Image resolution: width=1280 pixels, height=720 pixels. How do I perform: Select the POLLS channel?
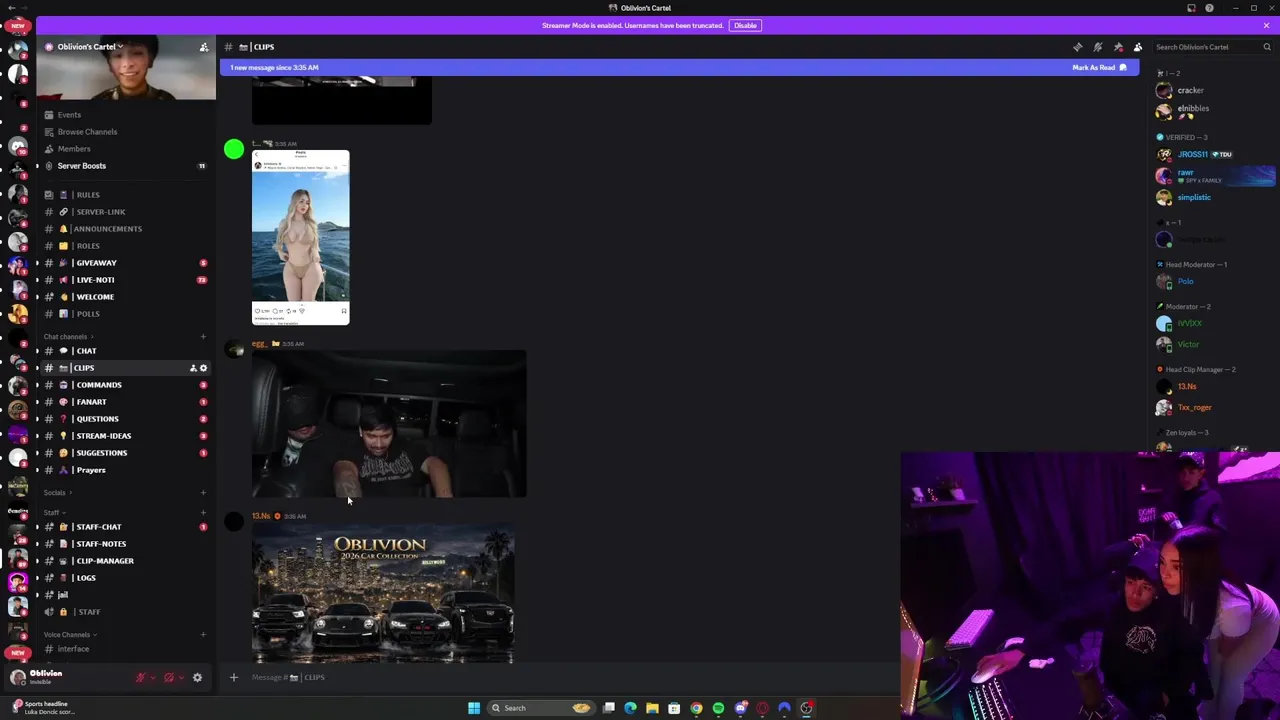pos(125,314)
